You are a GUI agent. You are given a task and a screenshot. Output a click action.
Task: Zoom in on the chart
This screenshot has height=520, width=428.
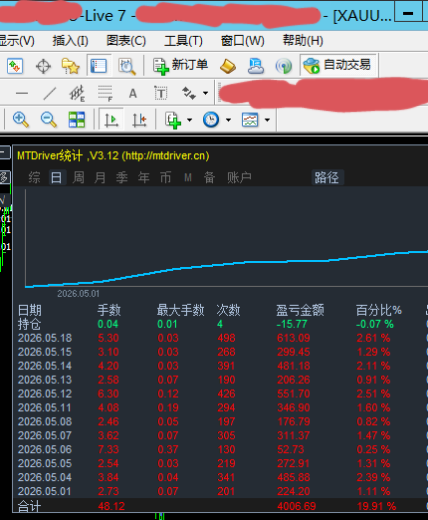(x=21, y=119)
